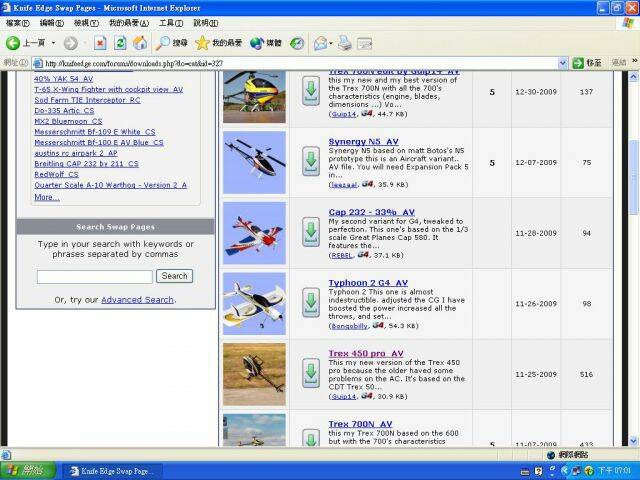Click page vertical scrollbar thumb
The height and width of the screenshot is (480, 640).
click(x=633, y=177)
